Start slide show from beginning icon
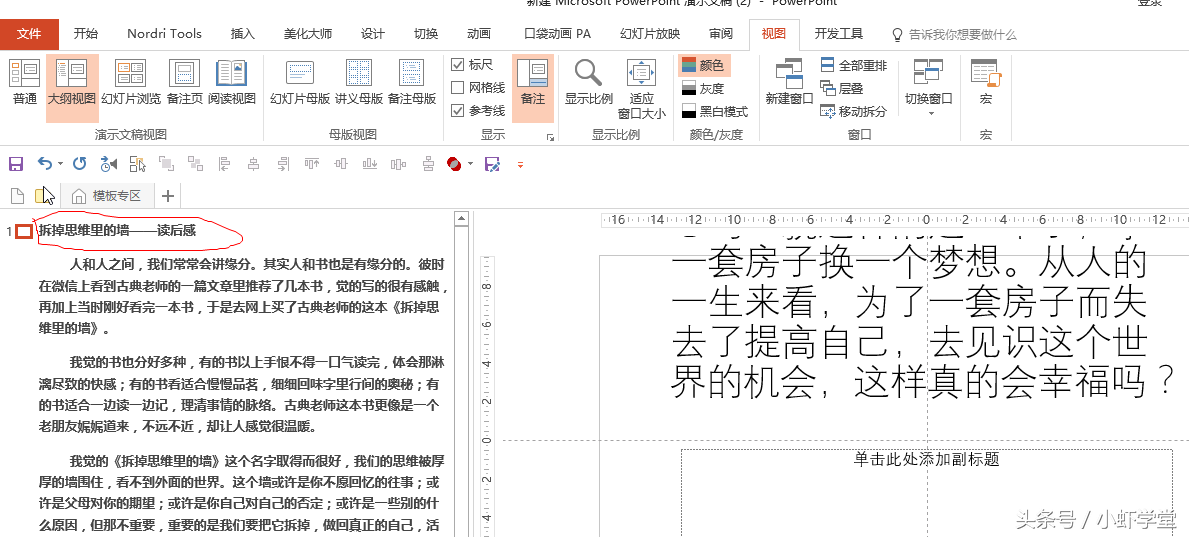 [x=109, y=163]
